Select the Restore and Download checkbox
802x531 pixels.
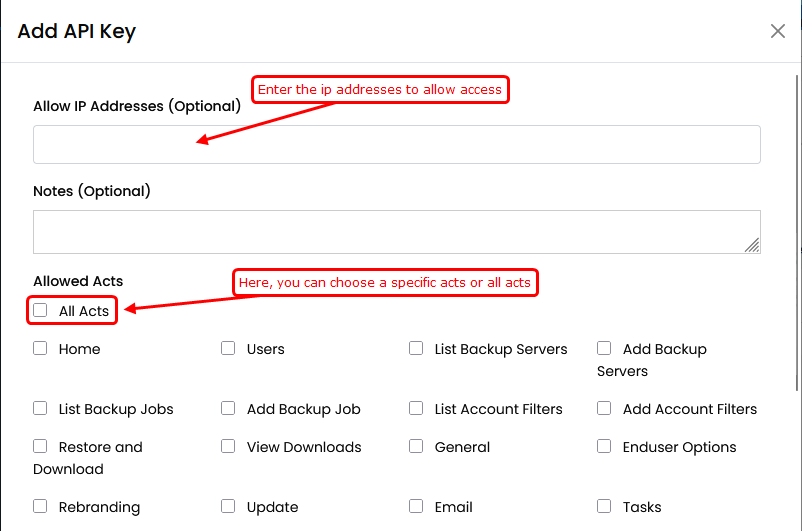tap(40, 446)
